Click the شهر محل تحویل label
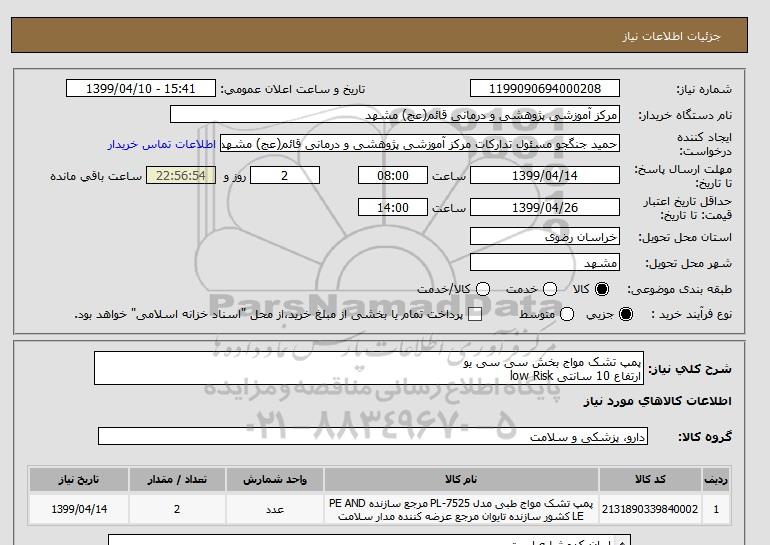770x545 pixels. point(688,264)
